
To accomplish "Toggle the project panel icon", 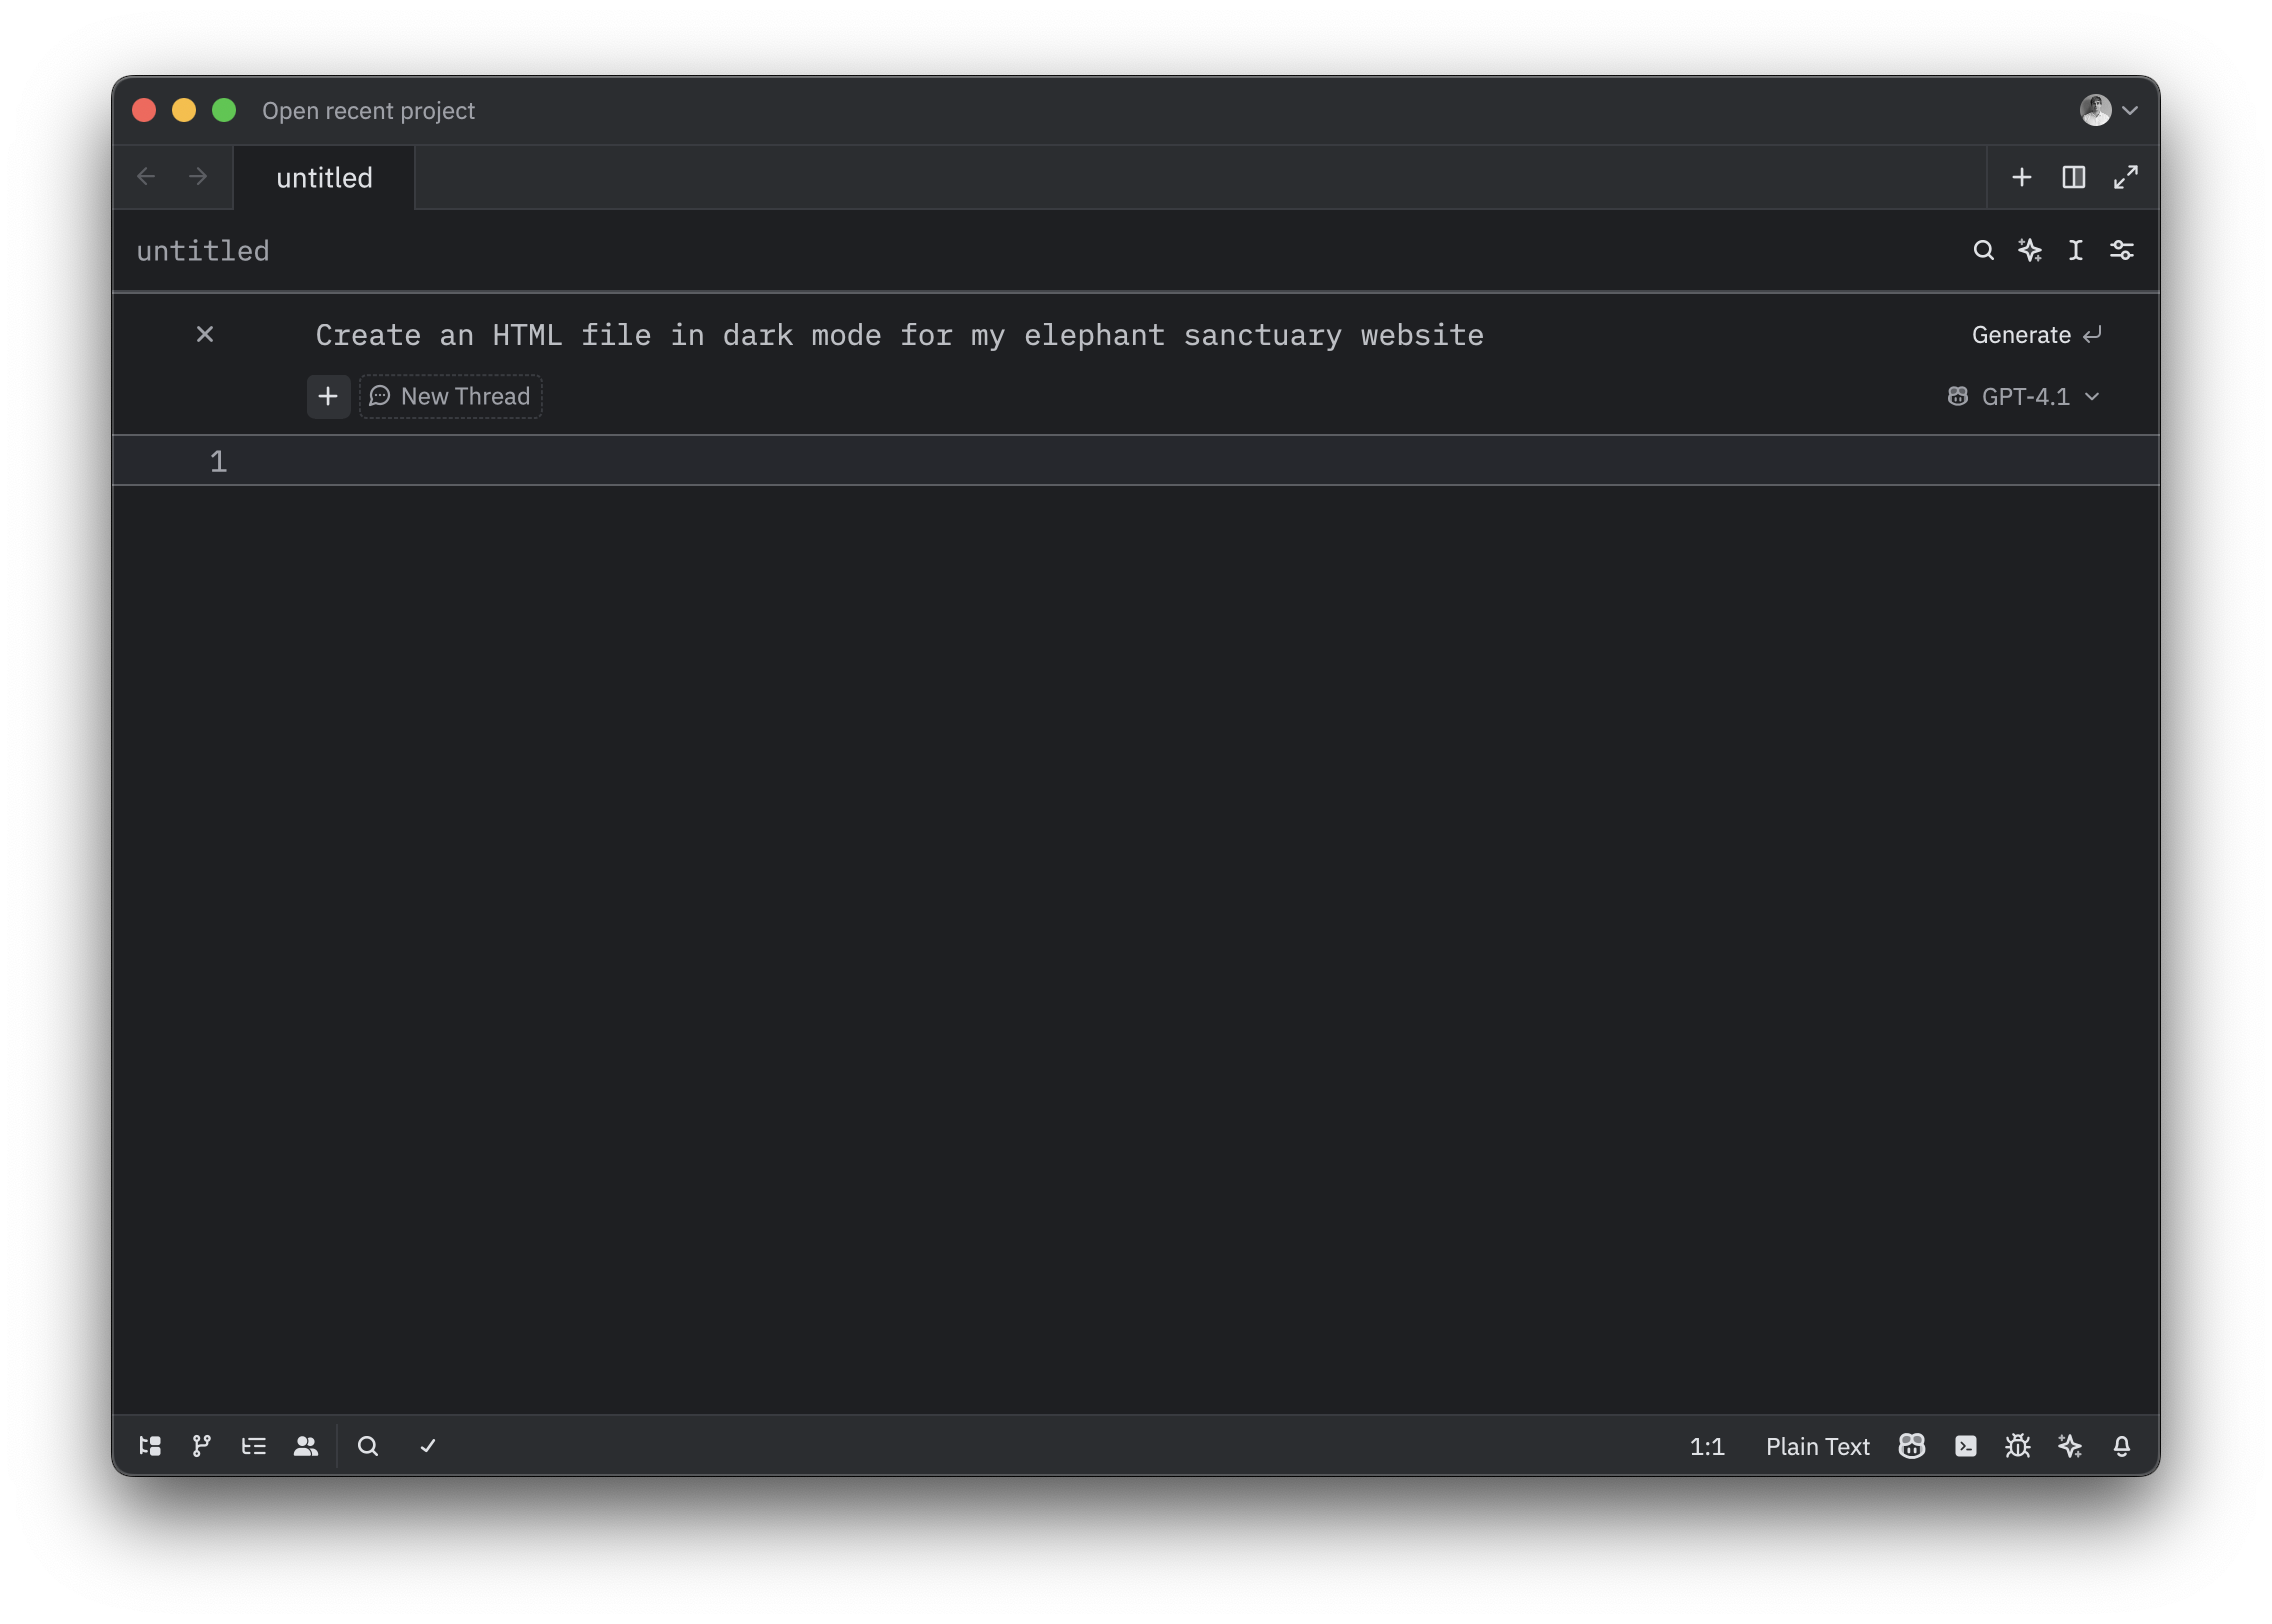I will pos(150,1446).
